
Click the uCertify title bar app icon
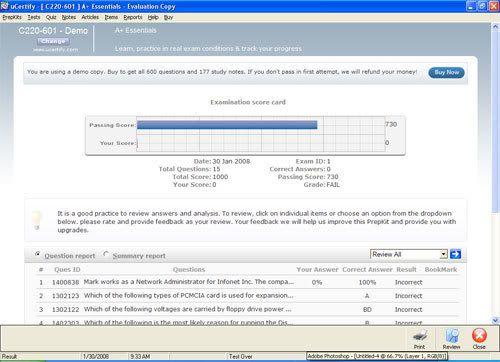pos(4,6)
